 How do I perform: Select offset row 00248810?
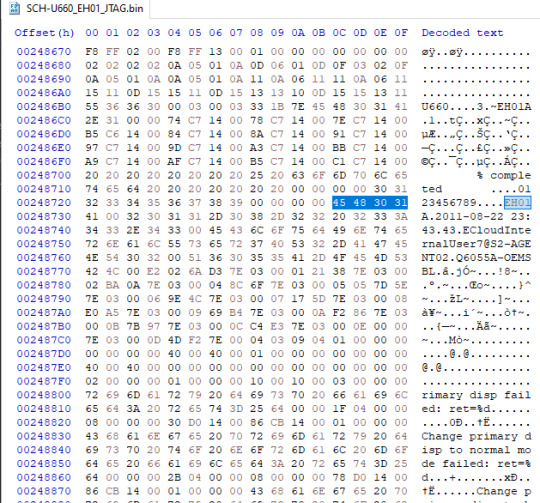click(x=44, y=409)
